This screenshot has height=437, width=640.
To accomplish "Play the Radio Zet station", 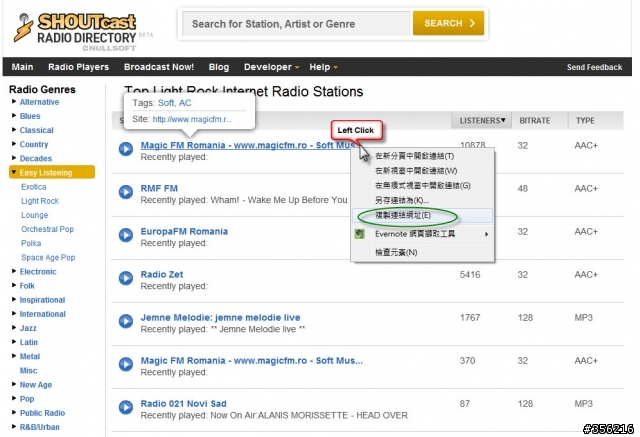I will (x=126, y=278).
